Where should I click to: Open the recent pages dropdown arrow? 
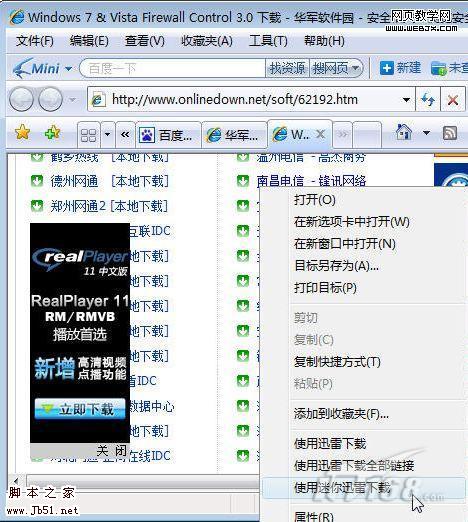pos(72,100)
